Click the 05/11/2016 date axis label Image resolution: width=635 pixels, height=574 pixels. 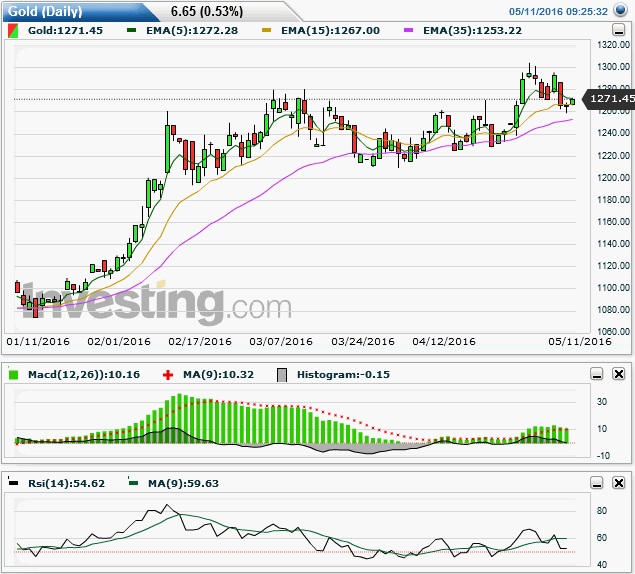point(580,342)
